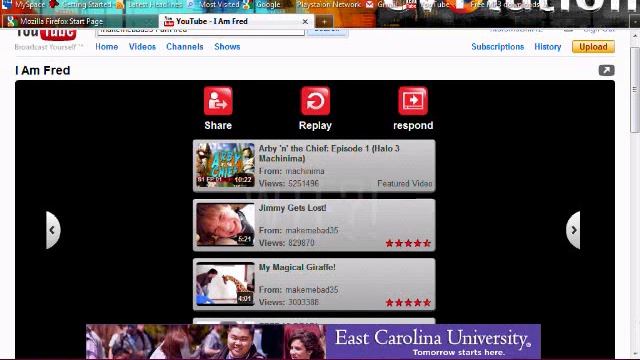Click the Replay icon to rewatch video

pos(315,101)
